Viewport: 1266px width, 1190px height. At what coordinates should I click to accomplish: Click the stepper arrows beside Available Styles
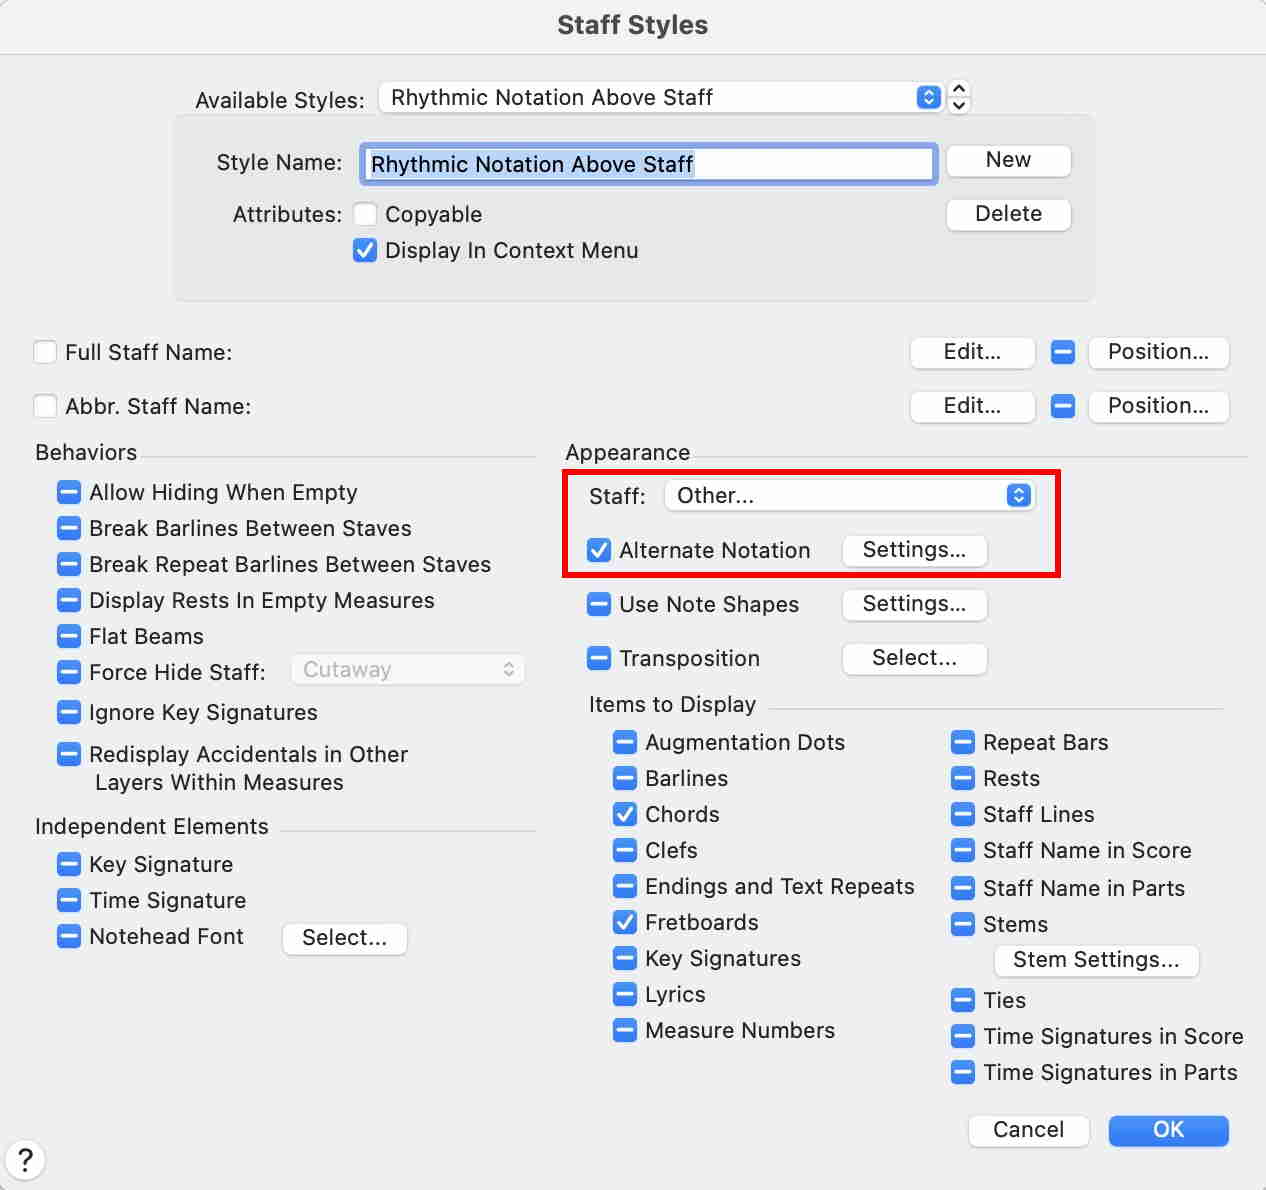[958, 97]
